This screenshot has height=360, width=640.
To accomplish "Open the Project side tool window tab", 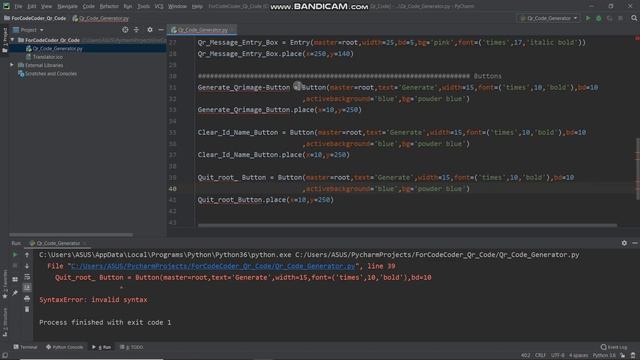I will pos(5,39).
